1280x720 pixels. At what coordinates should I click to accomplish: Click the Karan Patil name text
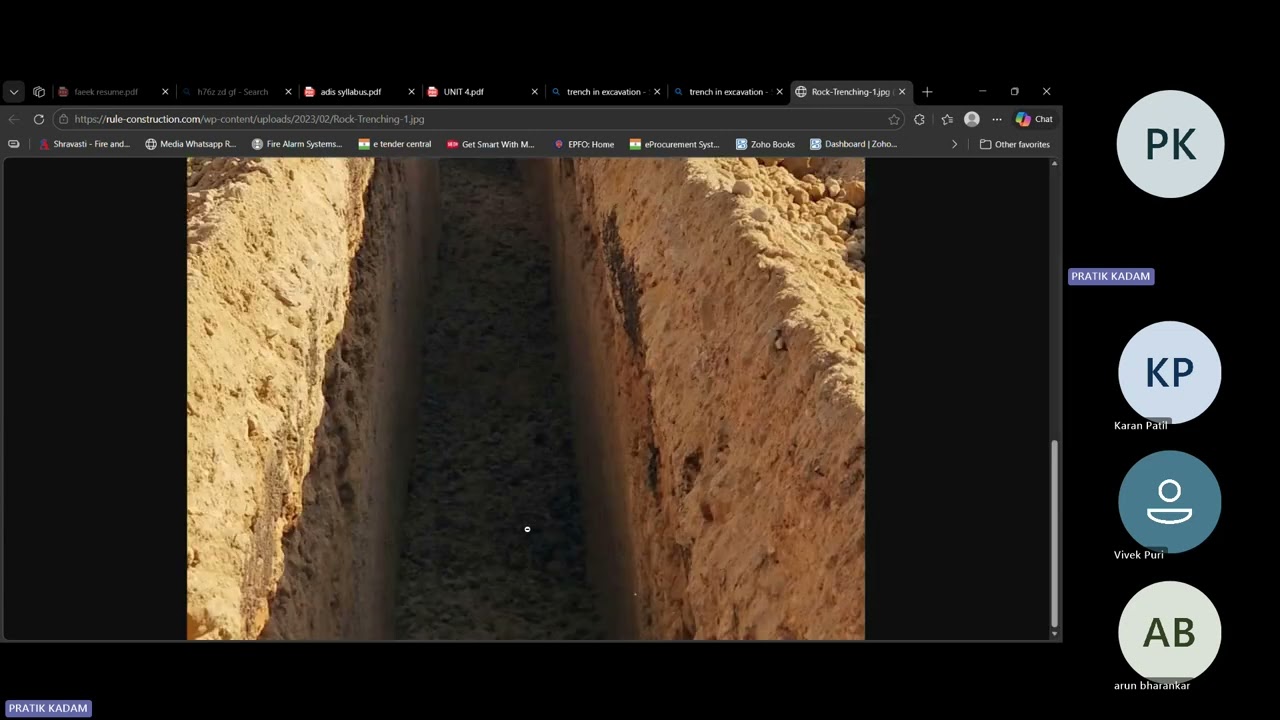(x=1141, y=425)
